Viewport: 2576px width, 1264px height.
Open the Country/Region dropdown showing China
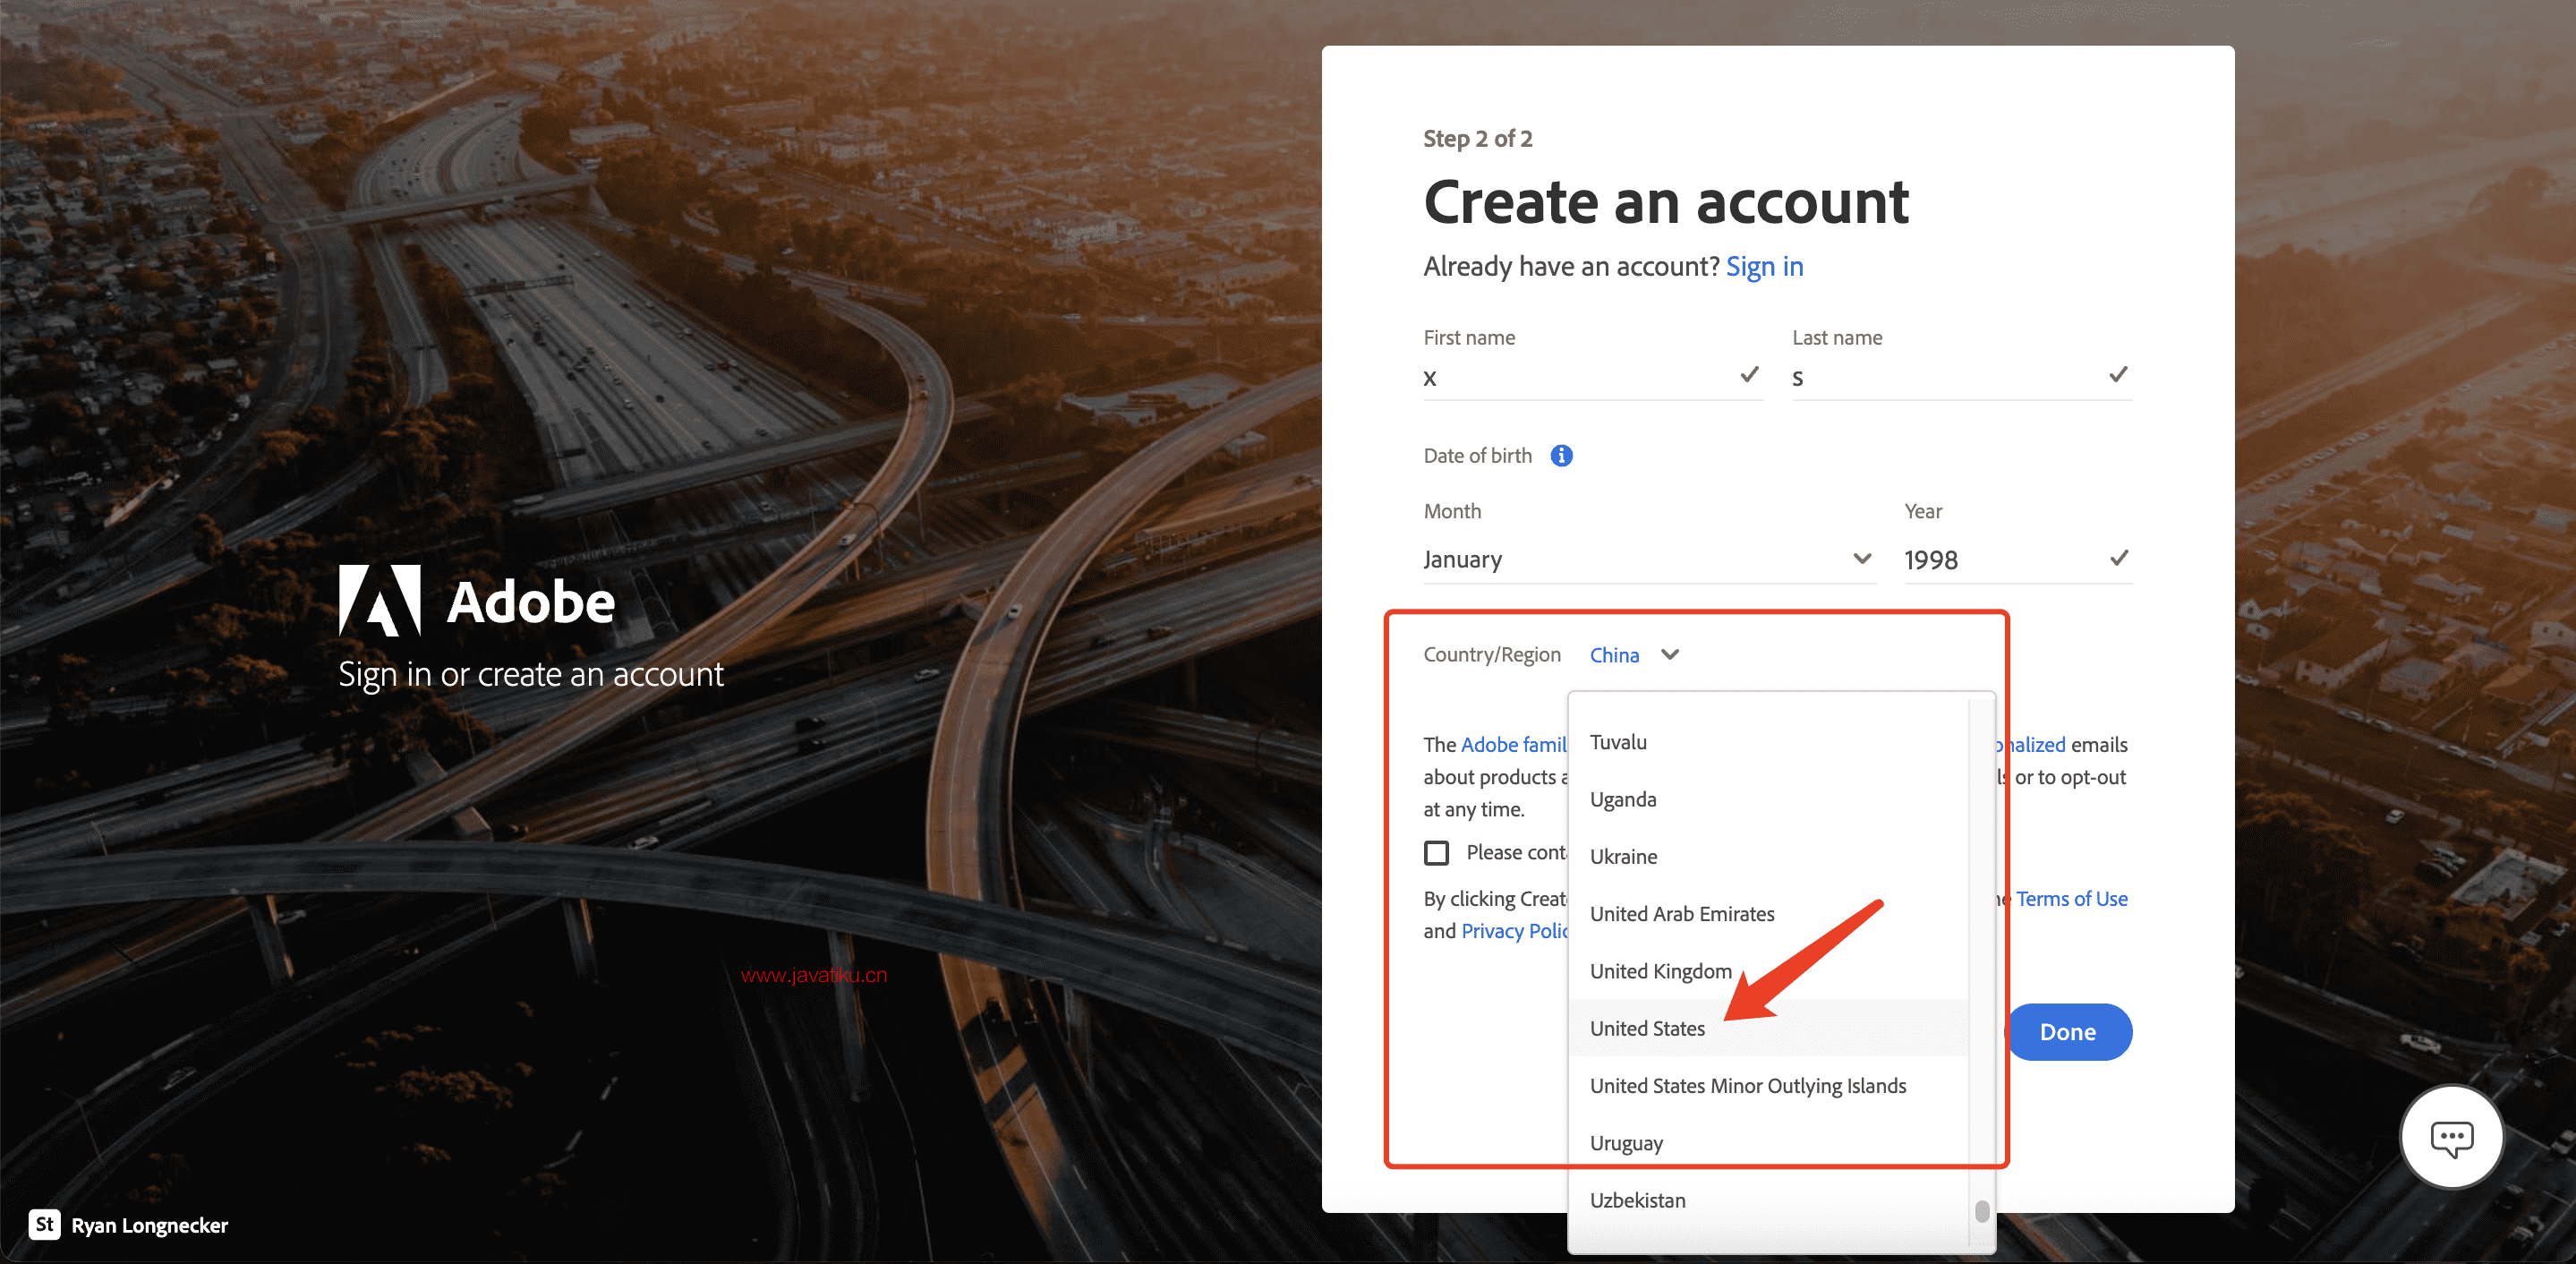[1634, 655]
